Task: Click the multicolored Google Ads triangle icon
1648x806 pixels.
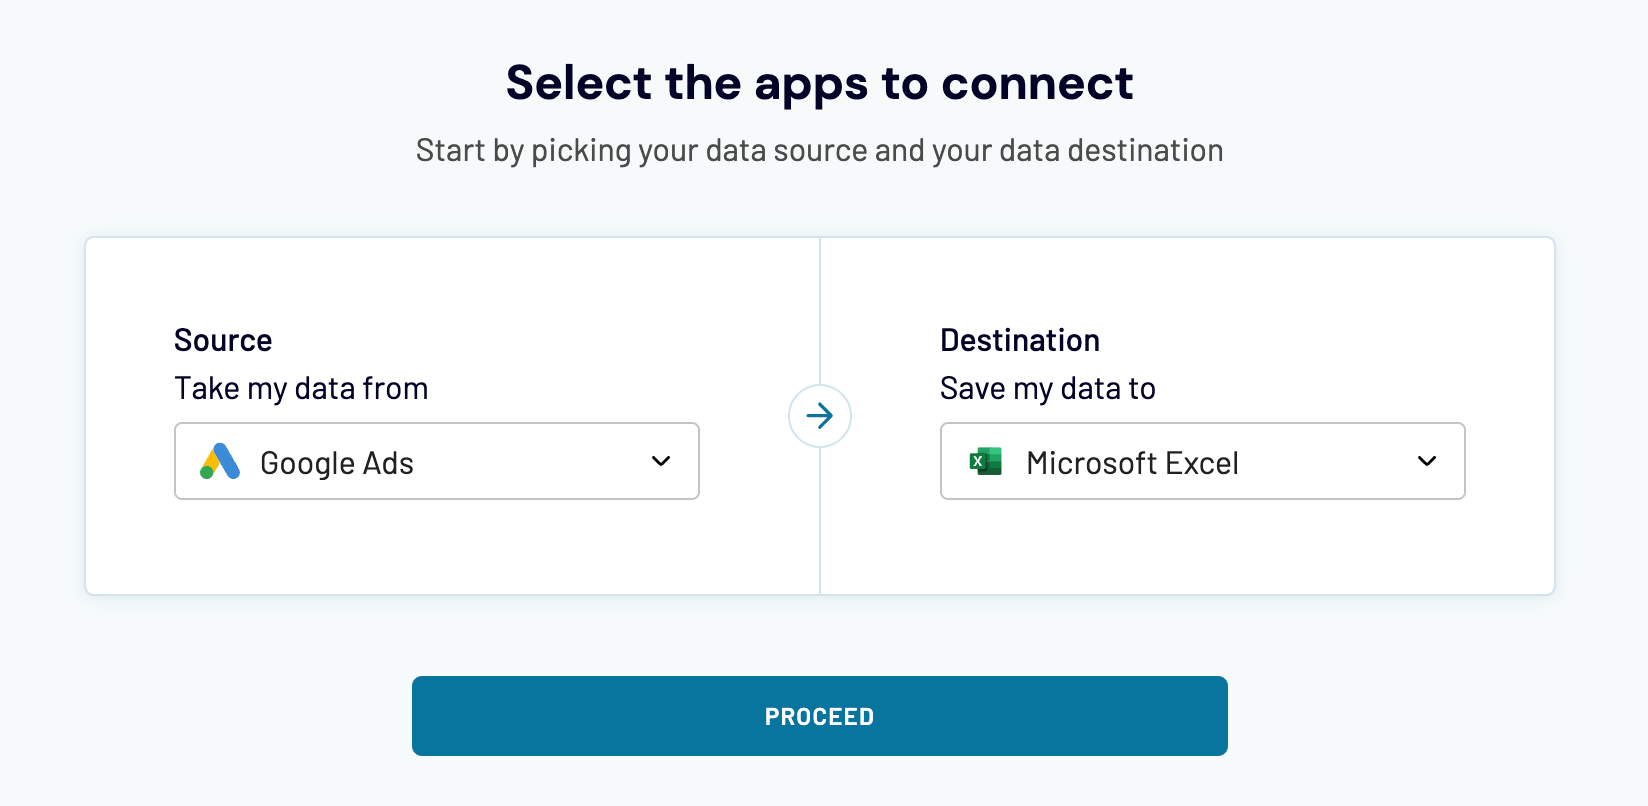Action: click(x=219, y=461)
